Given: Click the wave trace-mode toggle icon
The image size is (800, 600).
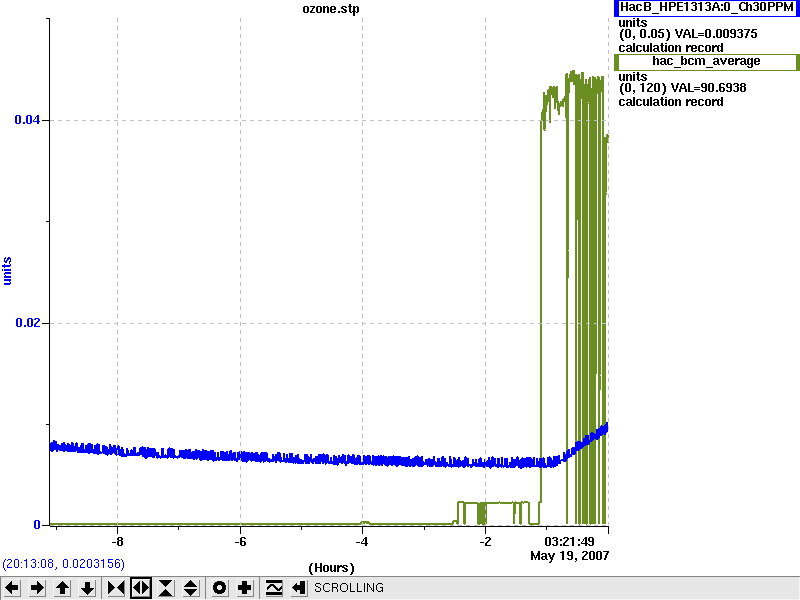Looking at the screenshot, I should click(x=274, y=588).
